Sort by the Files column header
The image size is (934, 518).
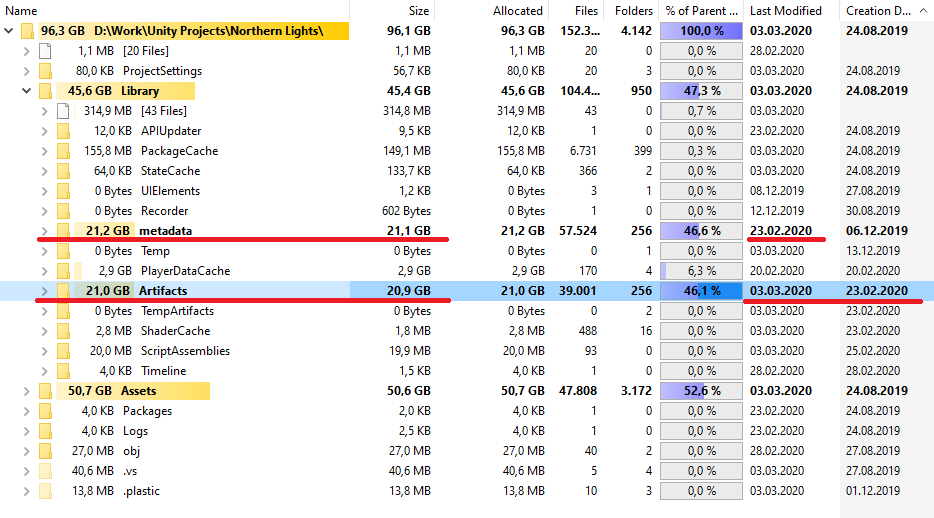pyautogui.click(x=587, y=11)
